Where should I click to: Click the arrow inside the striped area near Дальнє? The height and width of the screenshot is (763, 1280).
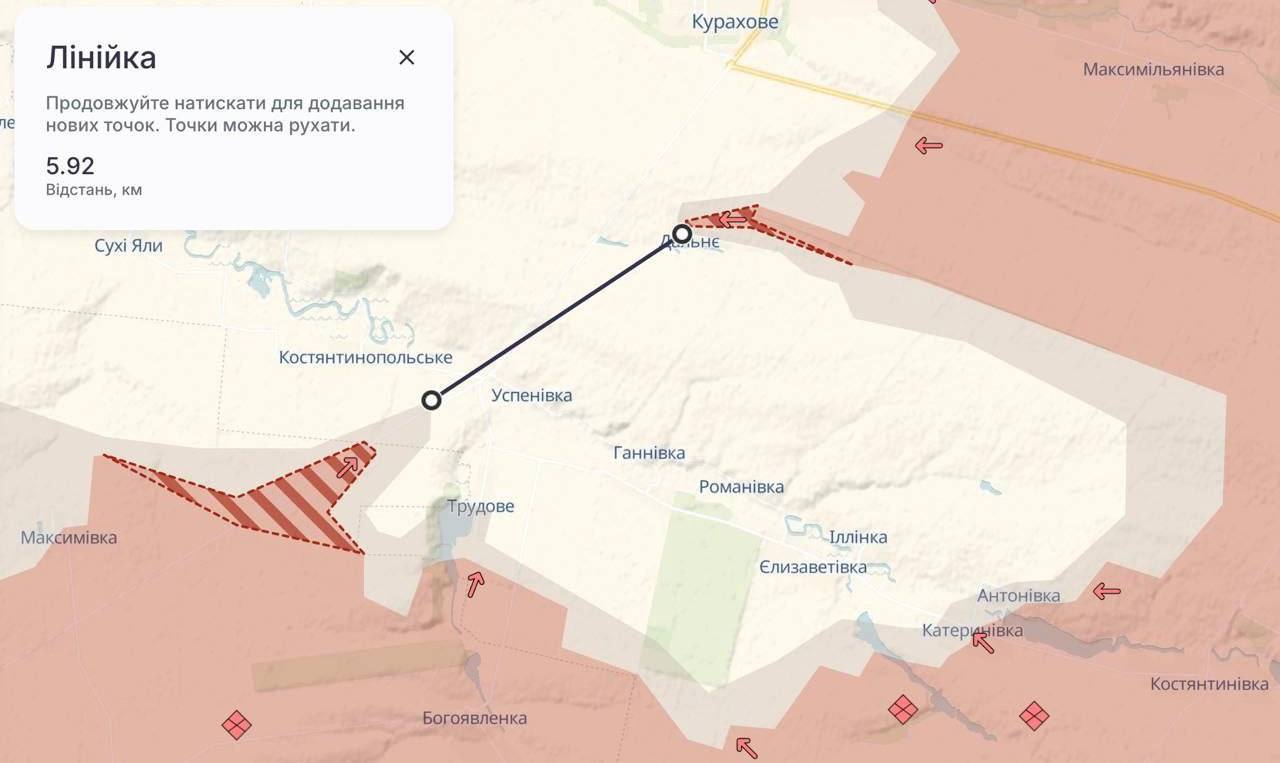tap(735, 218)
